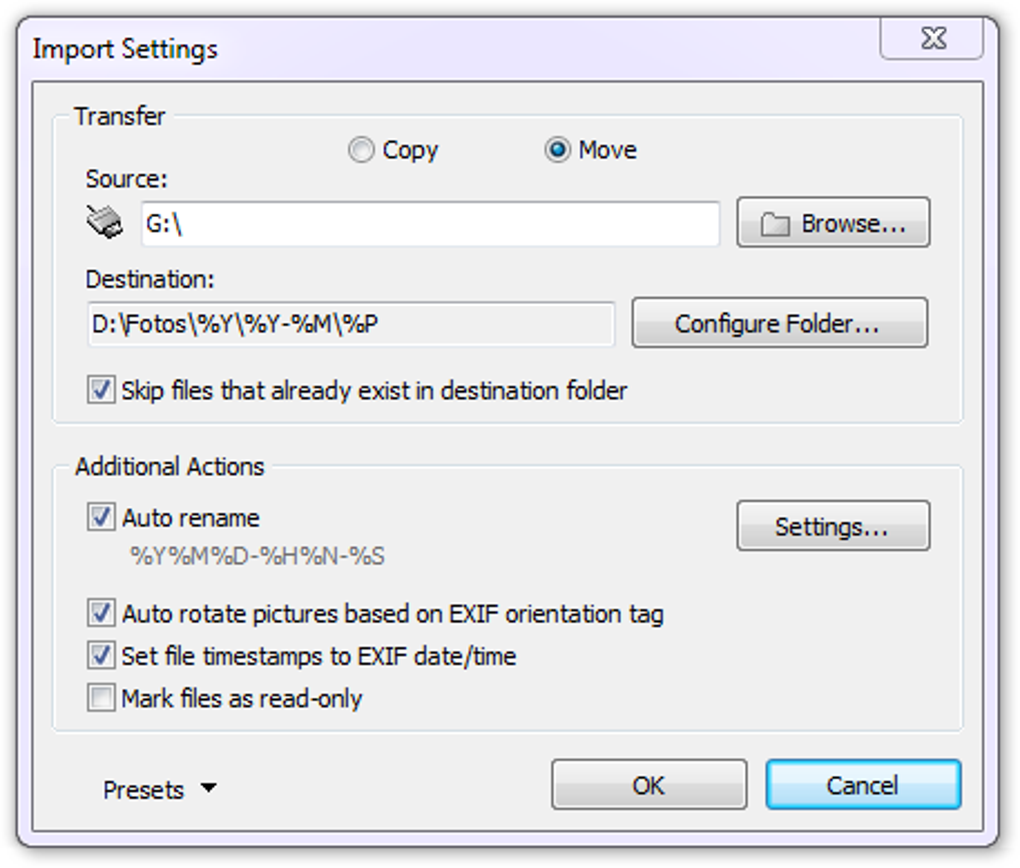Disable the Auto rename checkbox
The height and width of the screenshot is (868, 1020).
point(101,517)
